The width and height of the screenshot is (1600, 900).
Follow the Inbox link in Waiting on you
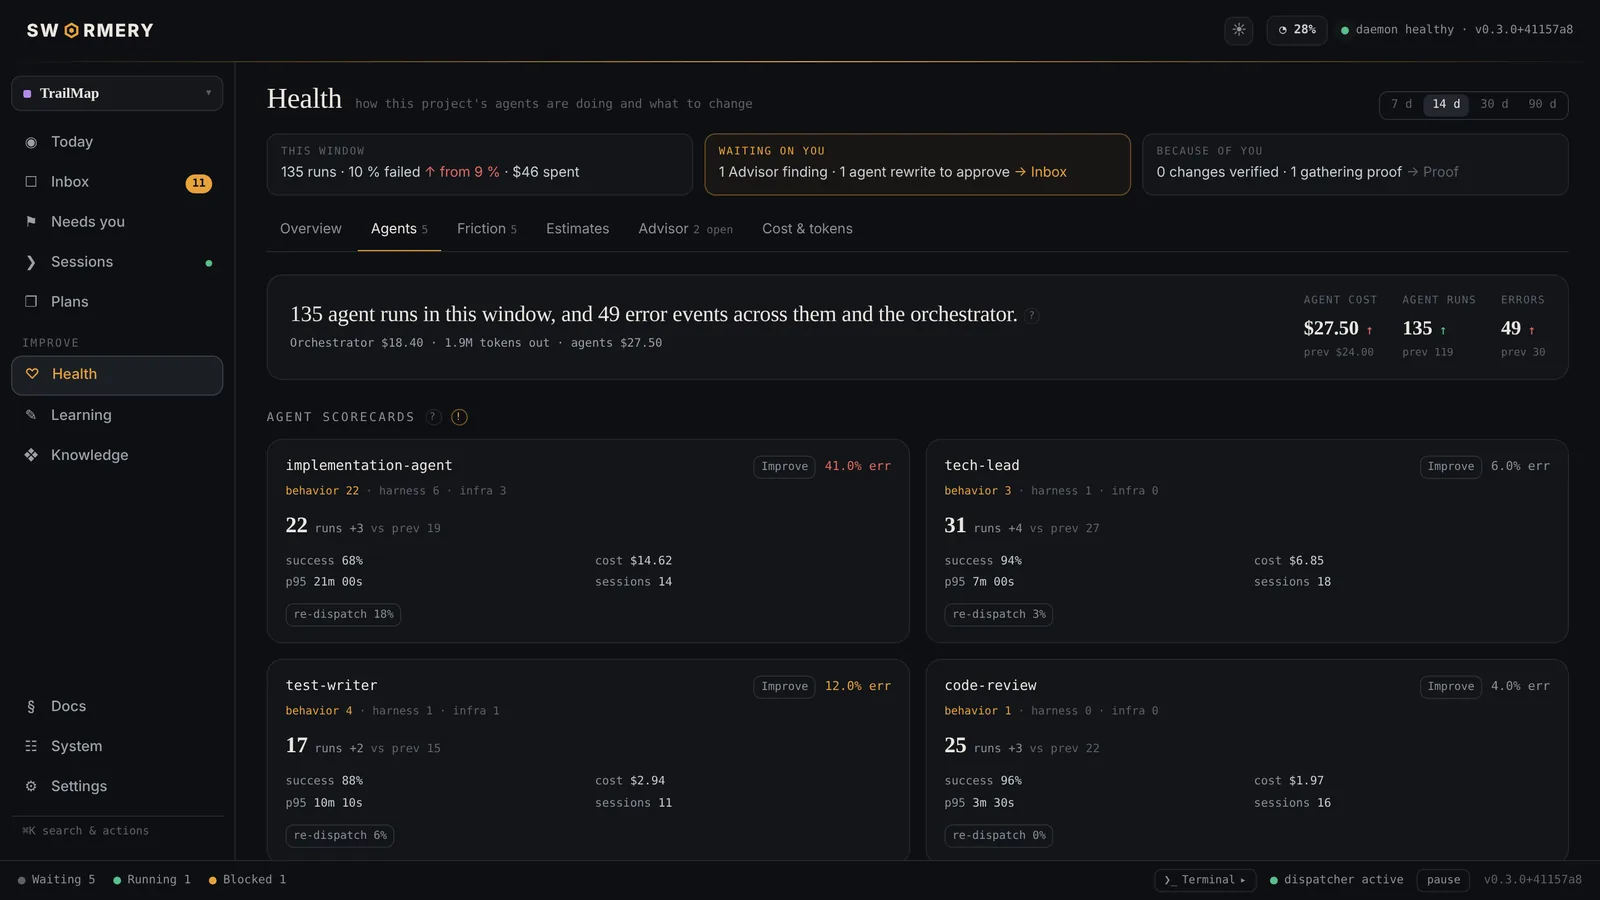[x=1041, y=172]
